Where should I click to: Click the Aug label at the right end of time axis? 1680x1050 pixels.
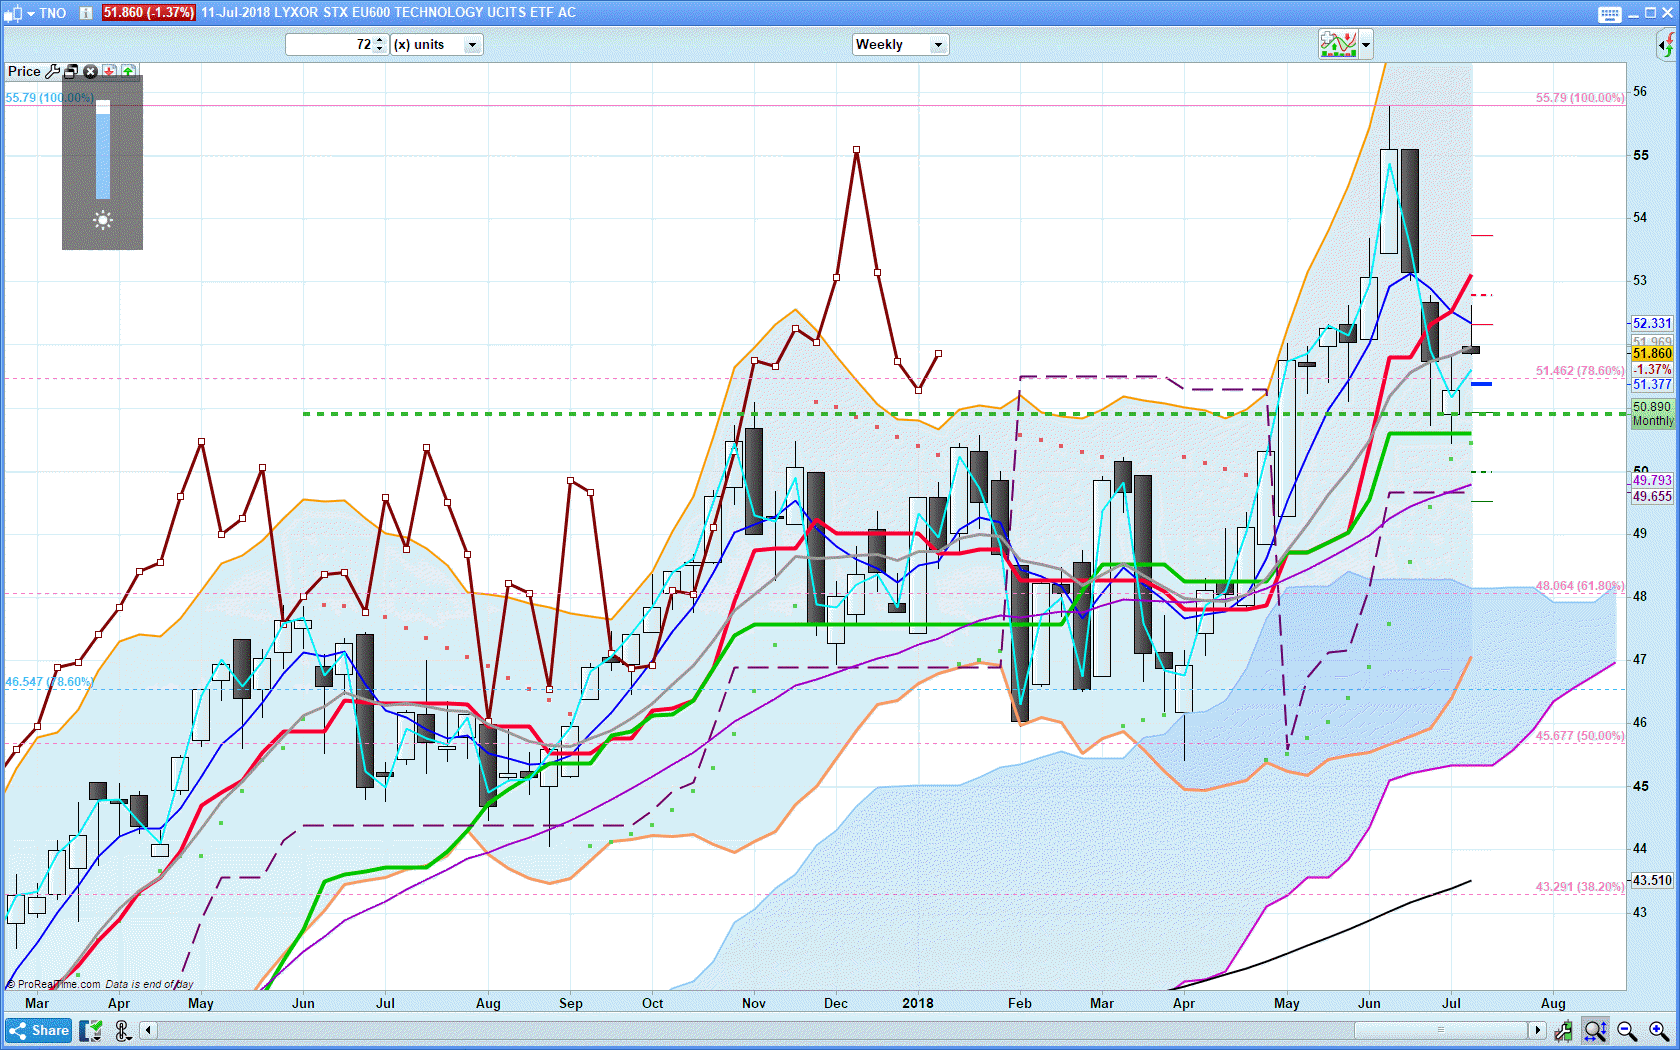(1553, 1003)
